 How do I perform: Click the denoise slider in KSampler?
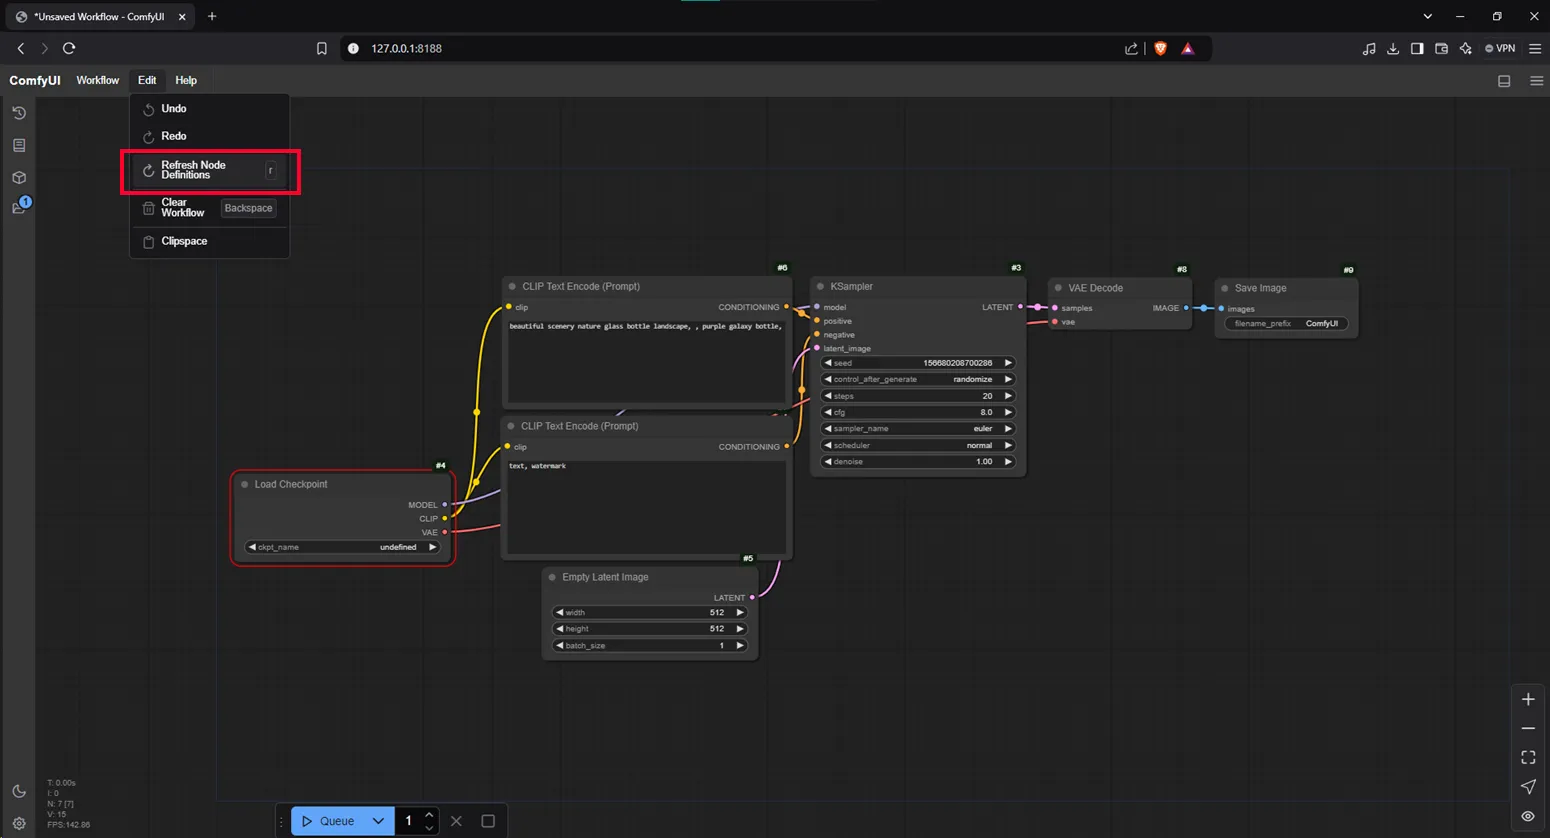[x=917, y=461]
